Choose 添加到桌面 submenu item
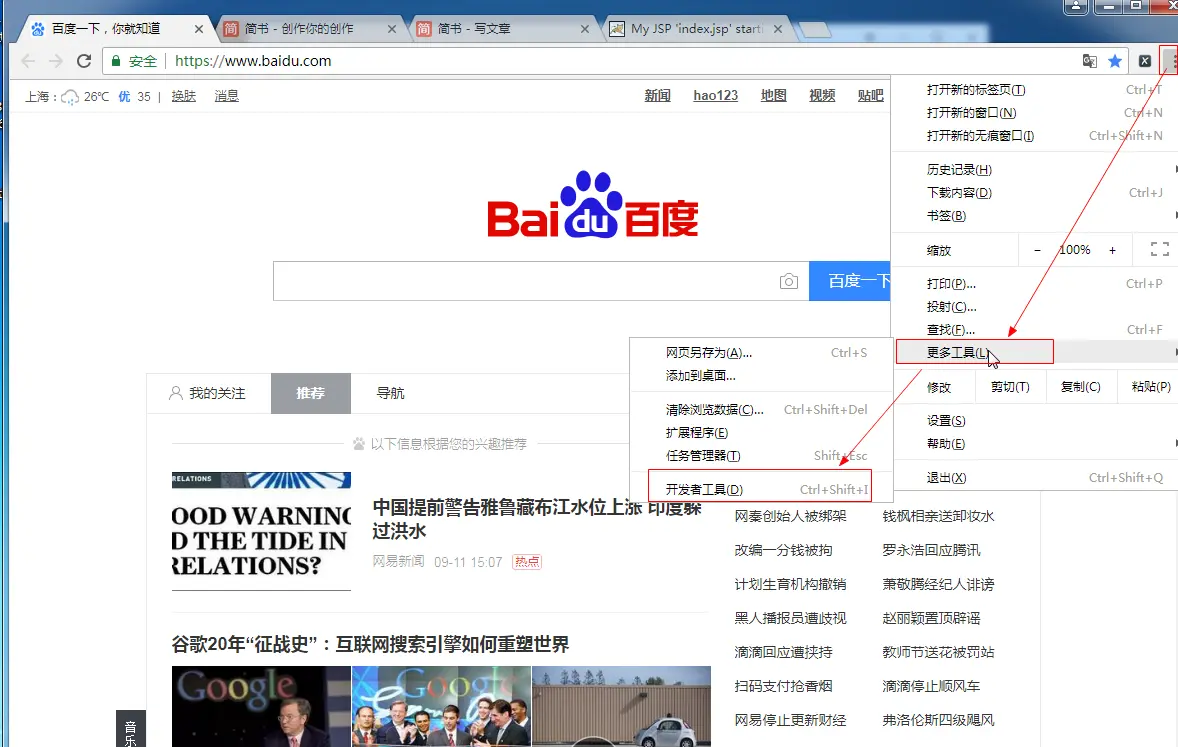This screenshot has width=1178, height=747. pos(761,376)
